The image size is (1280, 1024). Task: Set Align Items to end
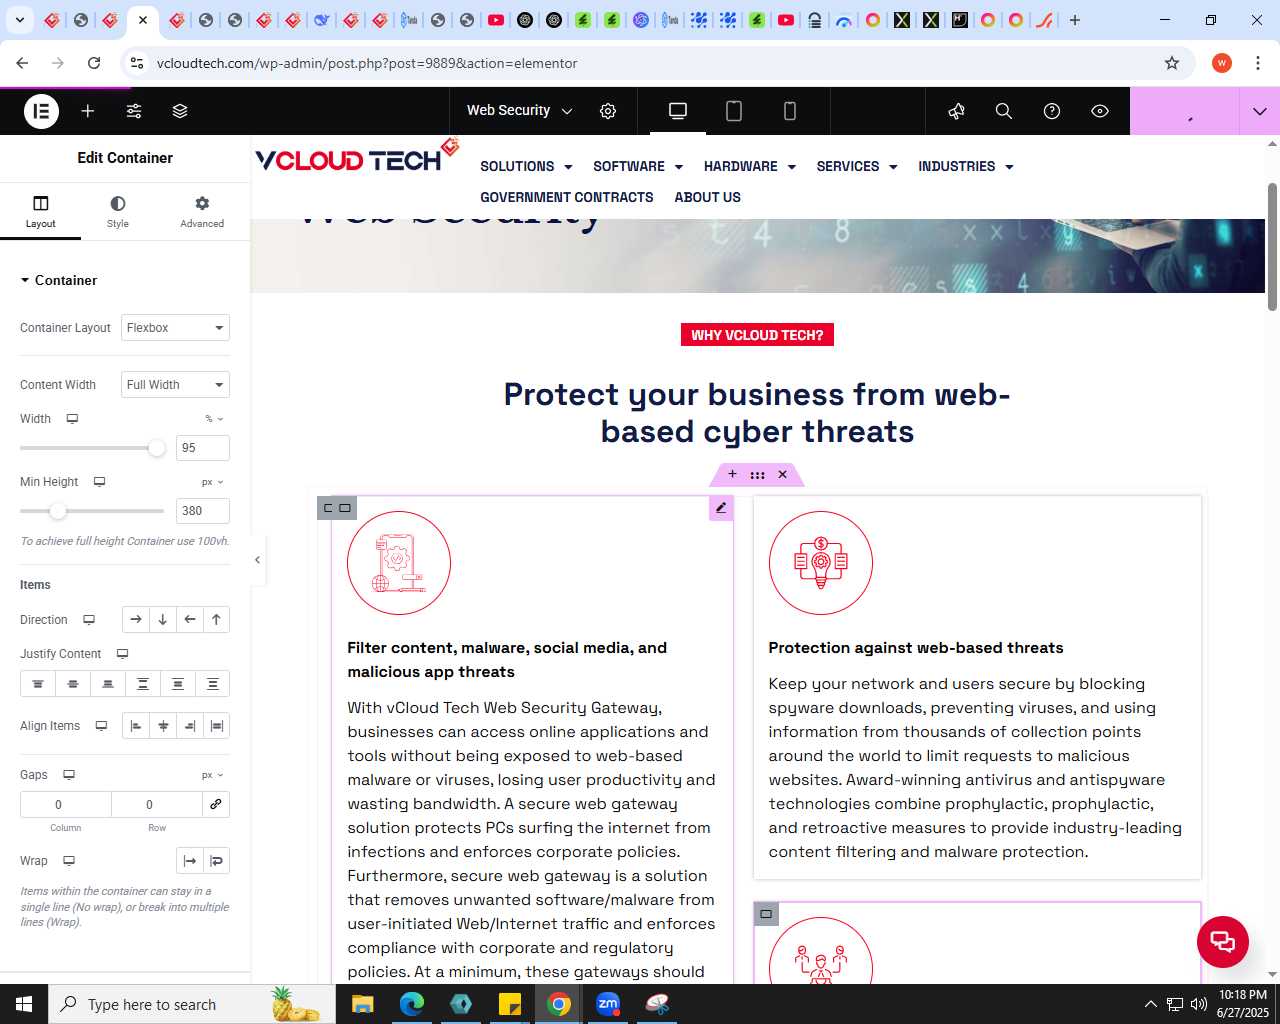(190, 726)
